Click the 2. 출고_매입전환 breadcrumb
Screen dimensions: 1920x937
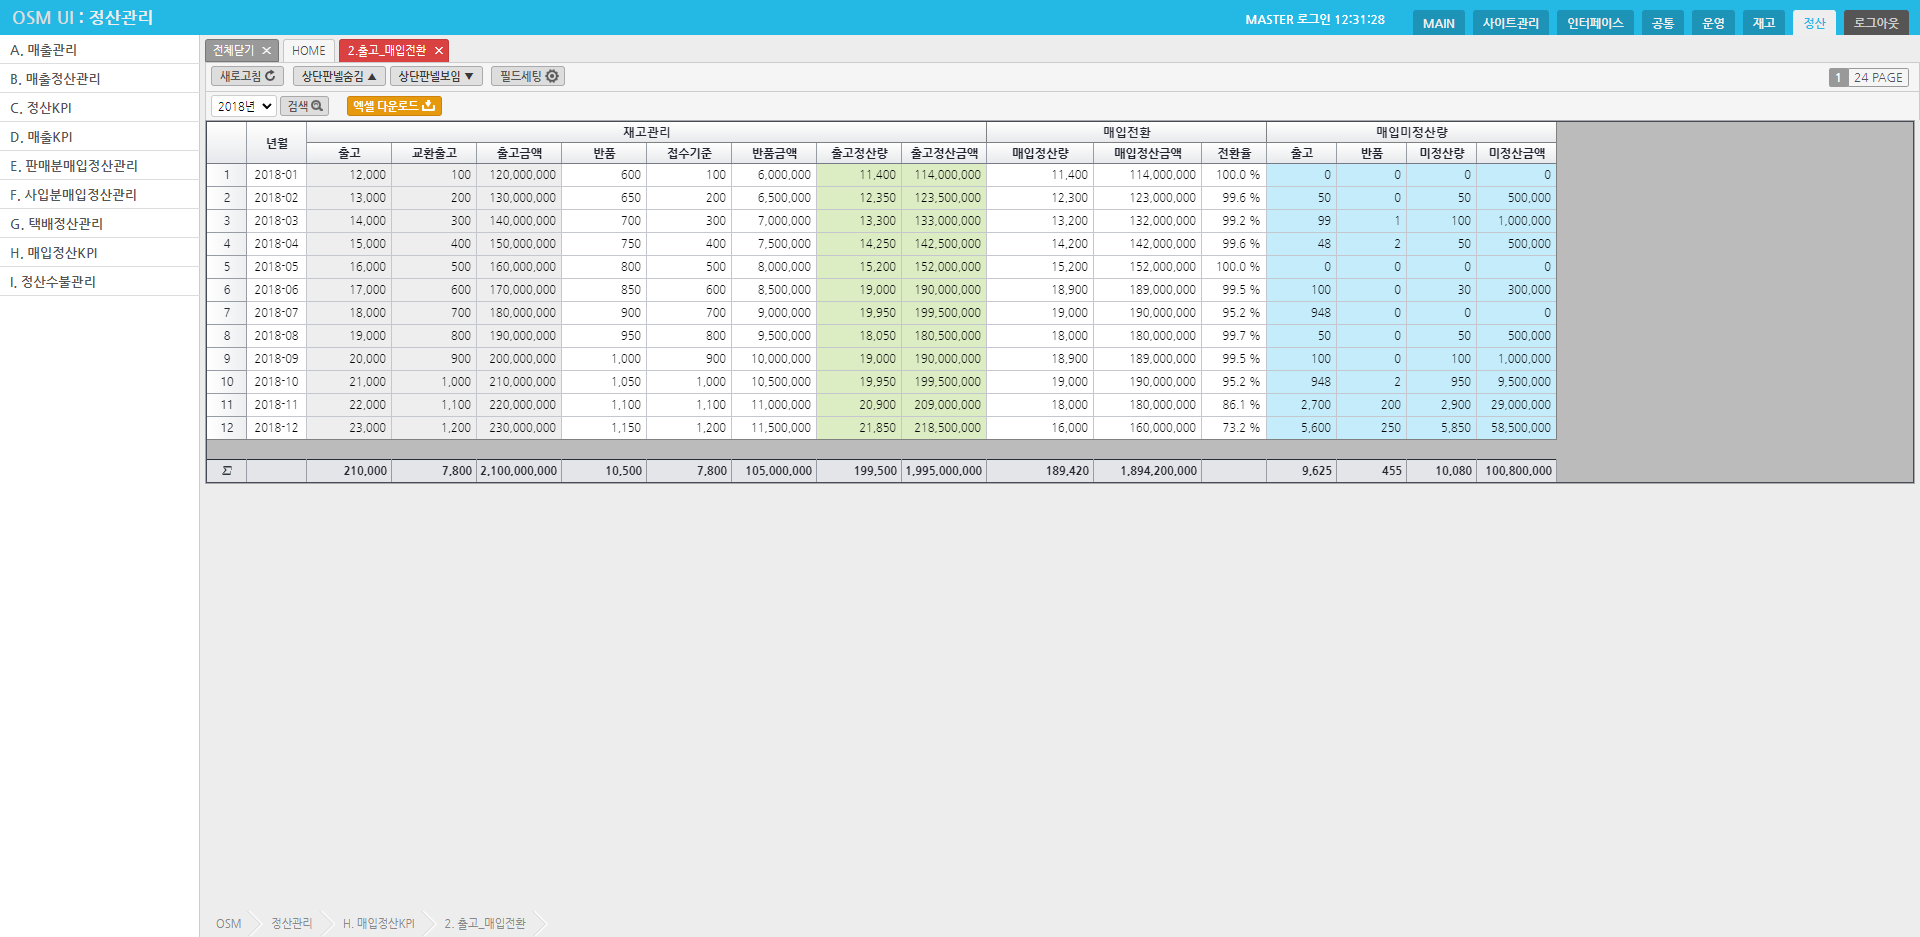pyautogui.click(x=485, y=924)
